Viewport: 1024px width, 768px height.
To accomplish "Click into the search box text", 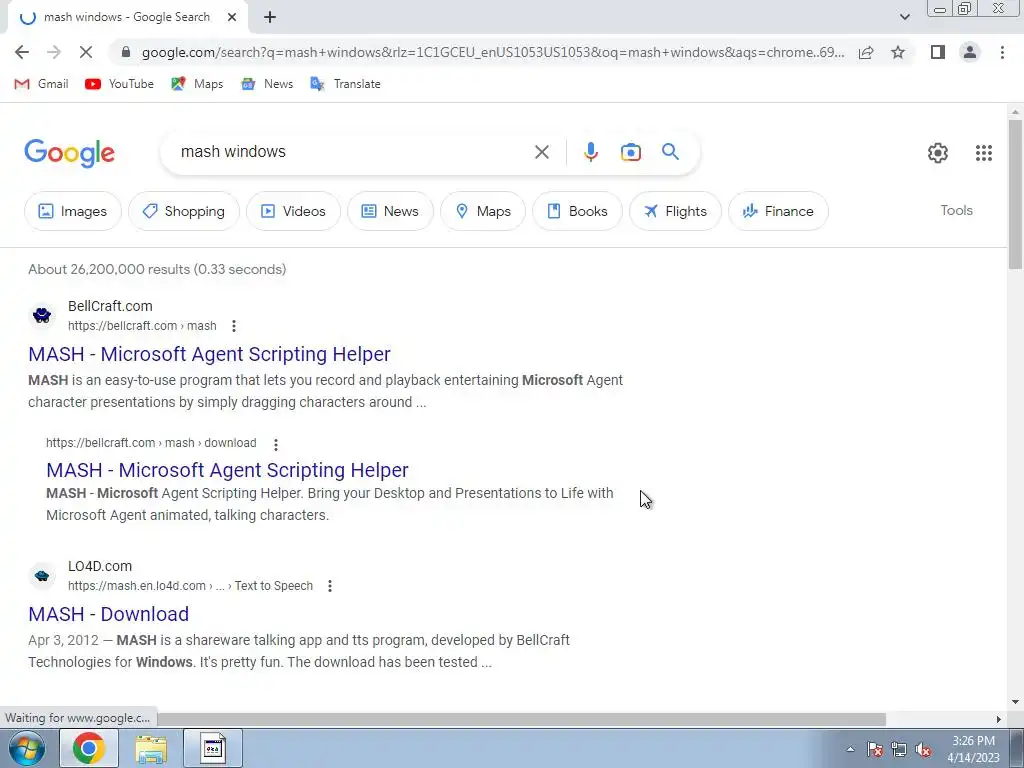I will pos(233,152).
